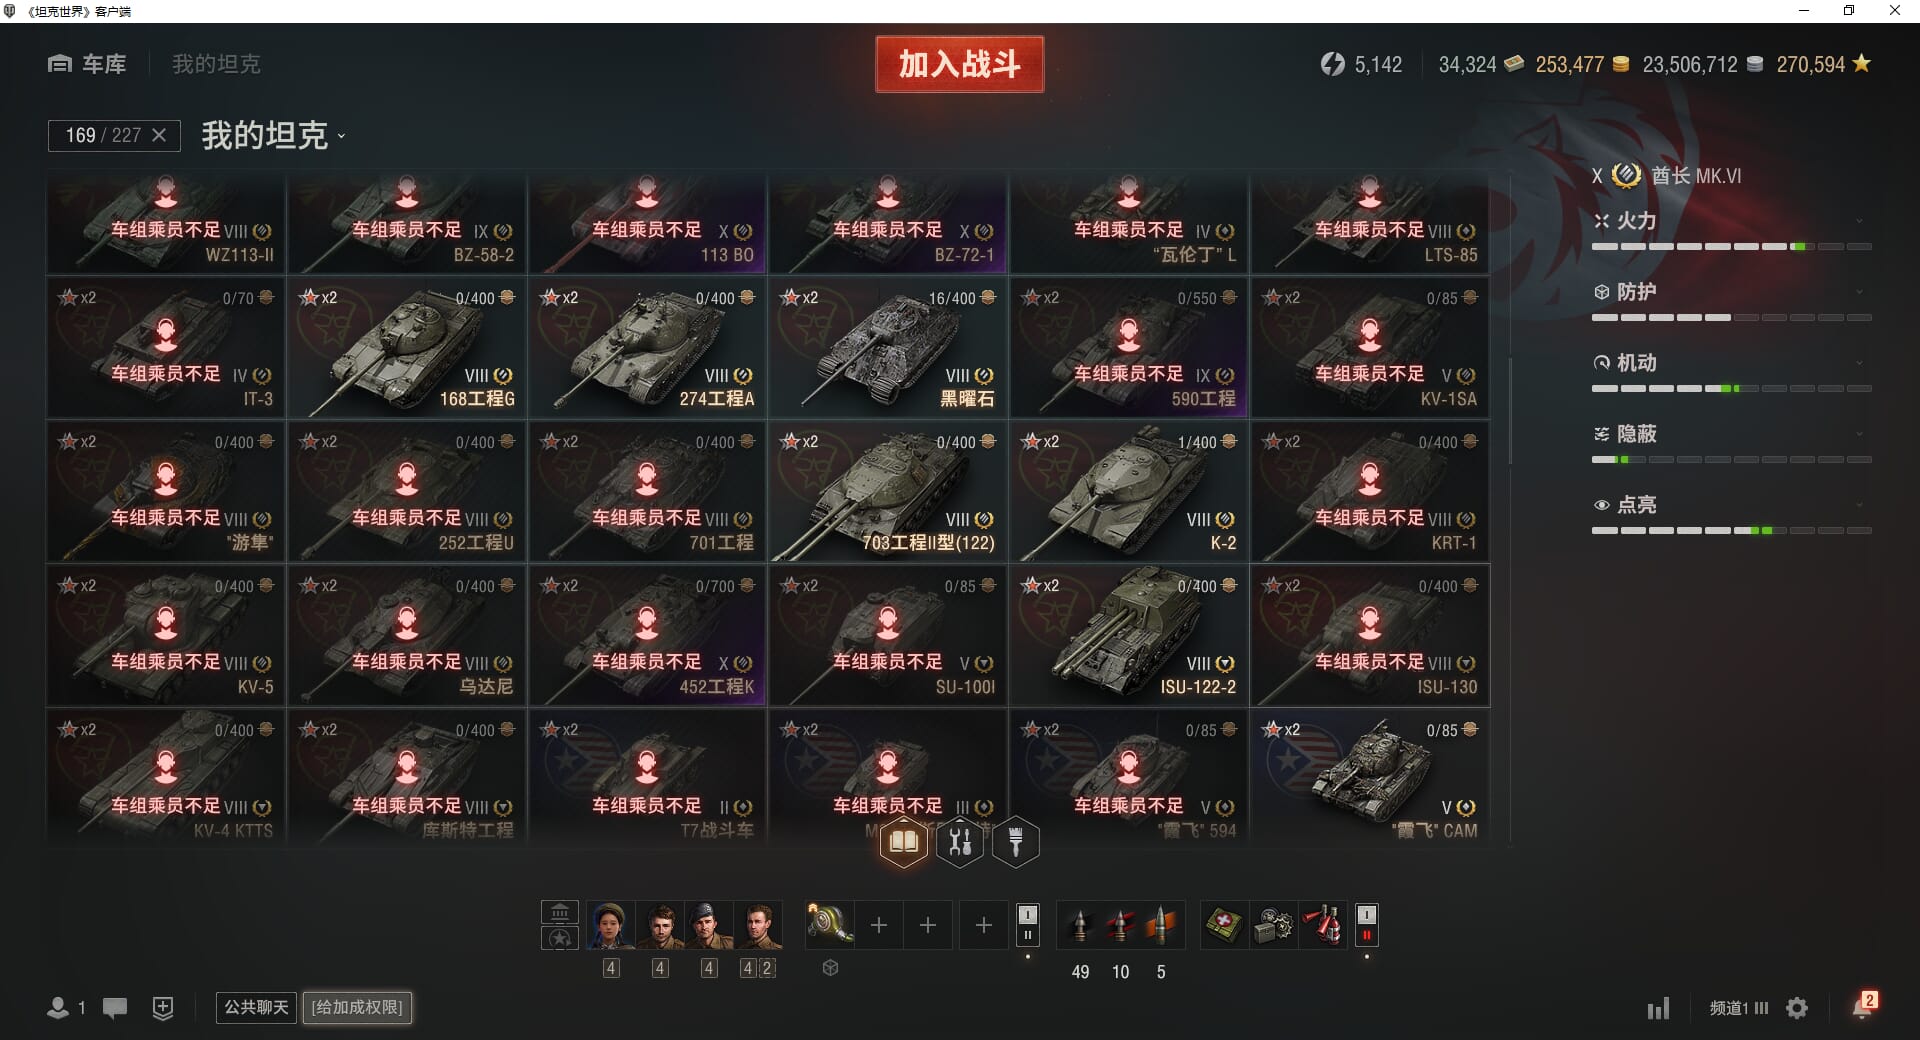Image resolution: width=1920 pixels, height=1040 pixels.
Task: Open the notification bell with badge
Action: coord(1864,1005)
